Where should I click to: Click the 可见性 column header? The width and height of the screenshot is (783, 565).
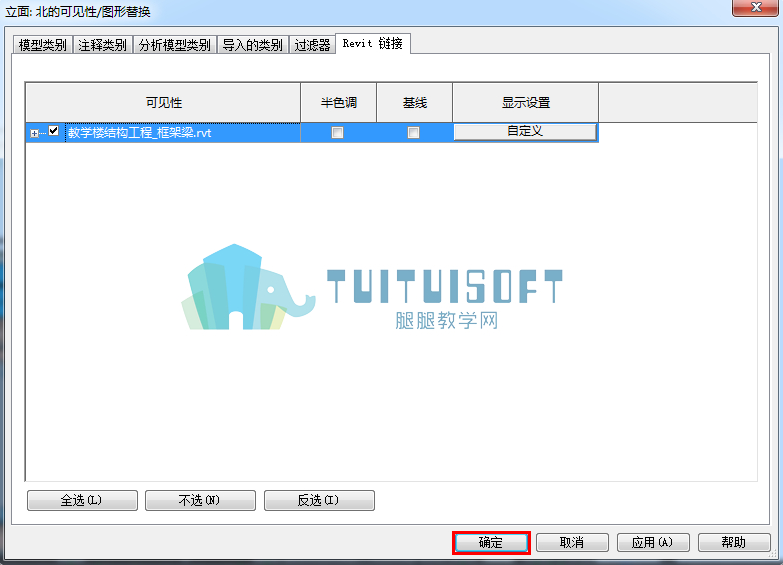click(163, 102)
